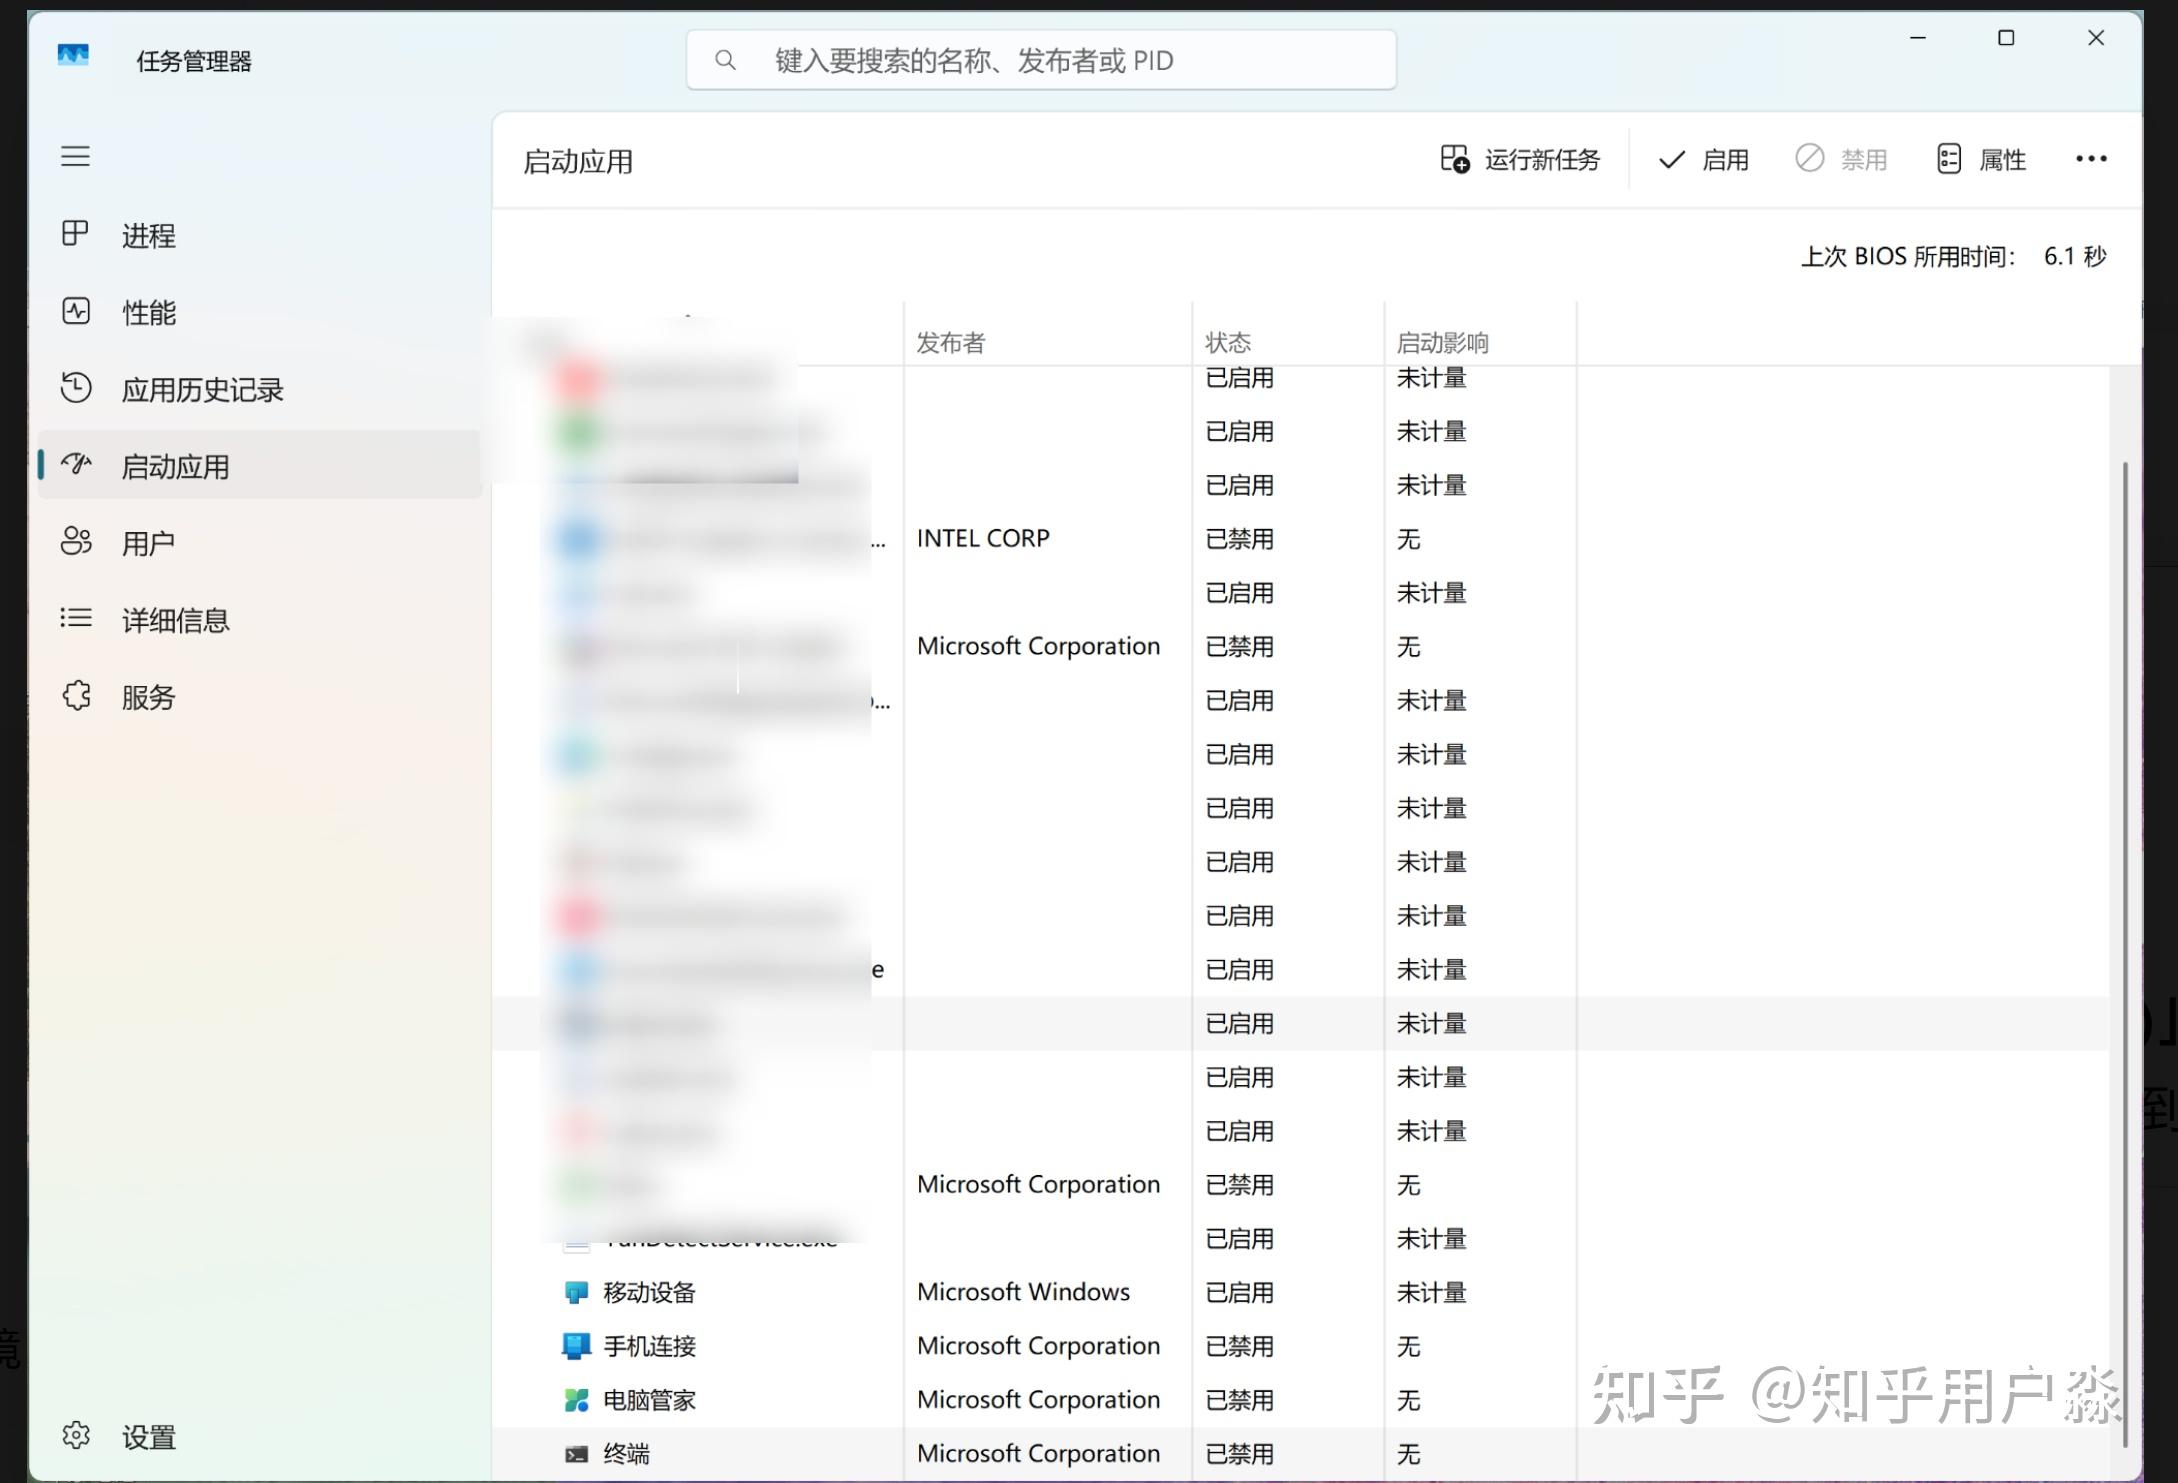Select the 电脑管家 startup row
The image size is (2178, 1483).
click(x=1300, y=1400)
